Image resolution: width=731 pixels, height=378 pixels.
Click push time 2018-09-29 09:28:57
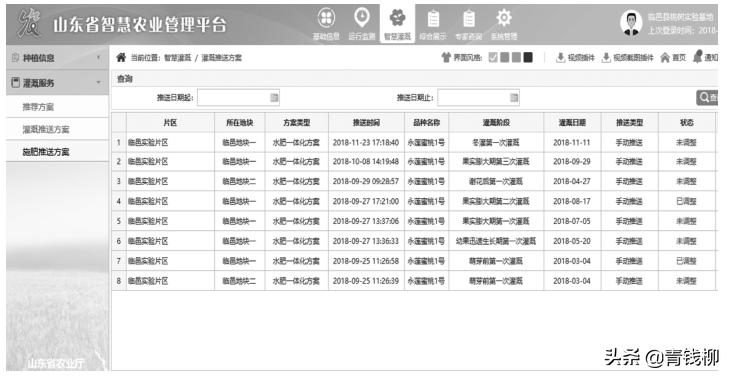366,181
